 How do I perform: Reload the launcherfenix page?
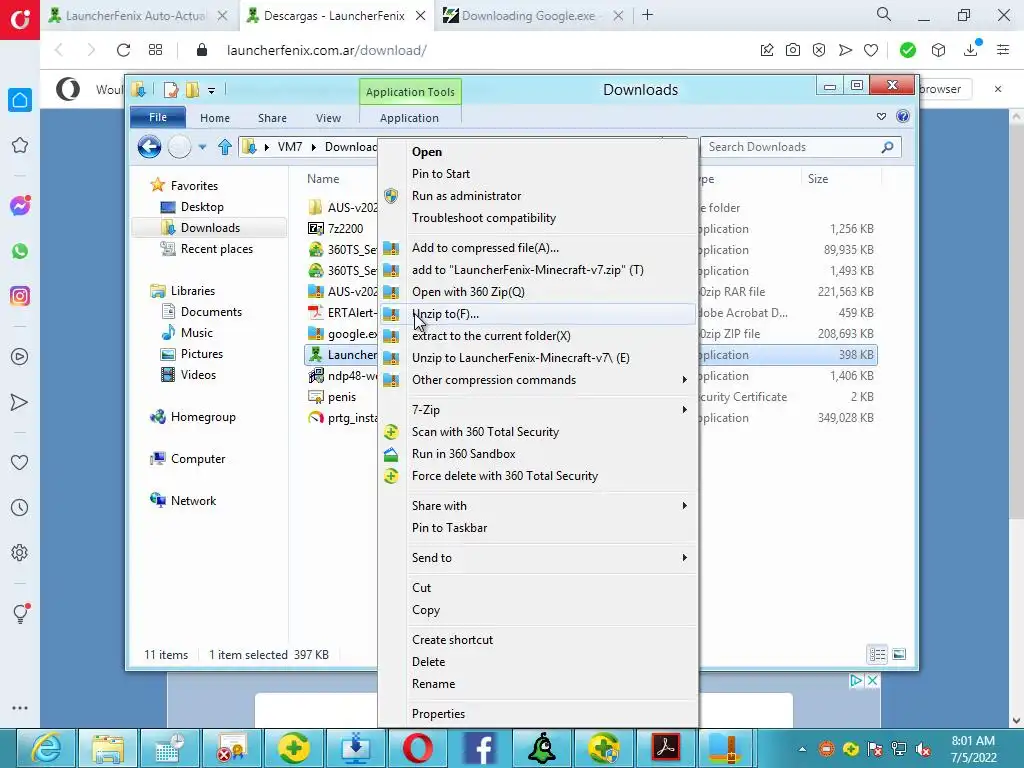(123, 50)
